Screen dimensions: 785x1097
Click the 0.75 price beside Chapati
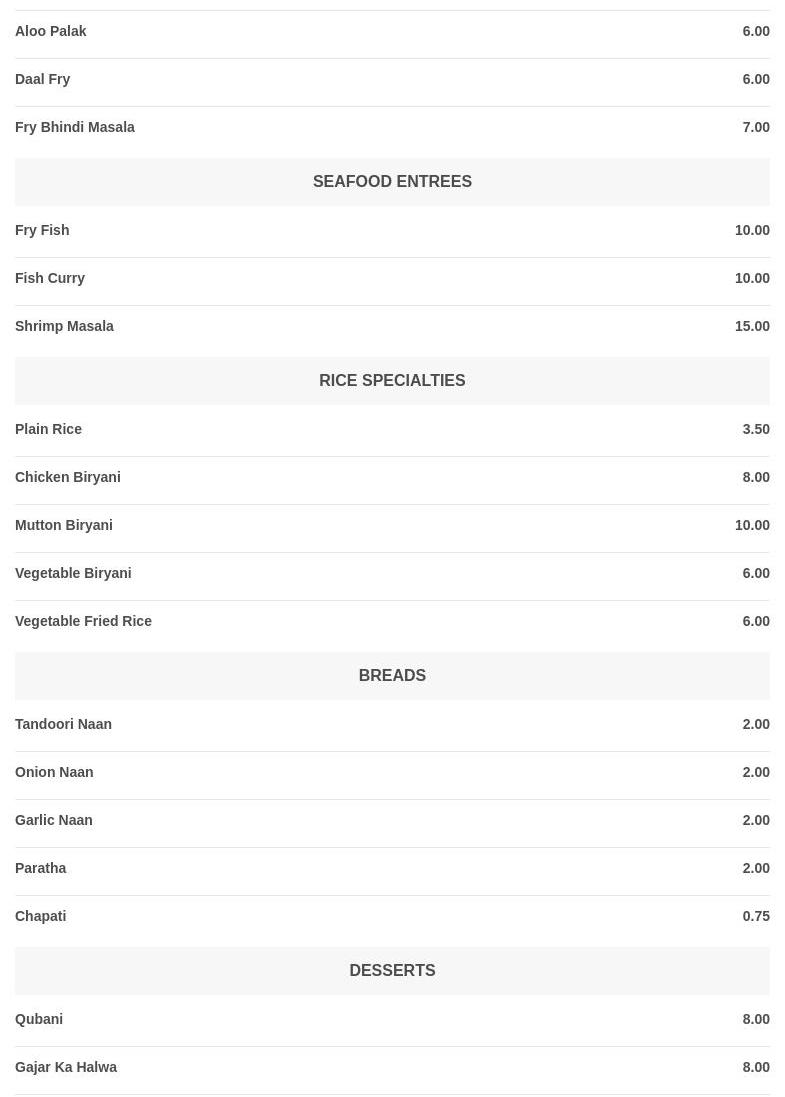[x=756, y=916]
